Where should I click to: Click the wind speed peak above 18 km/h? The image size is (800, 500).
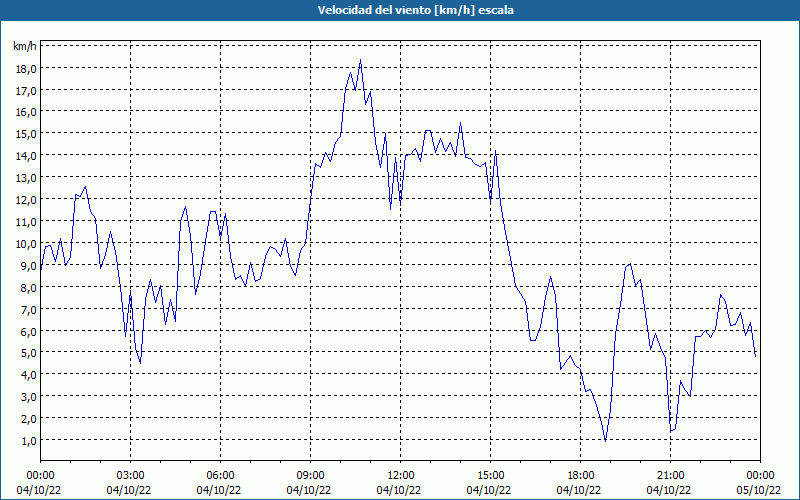[x=360, y=60]
